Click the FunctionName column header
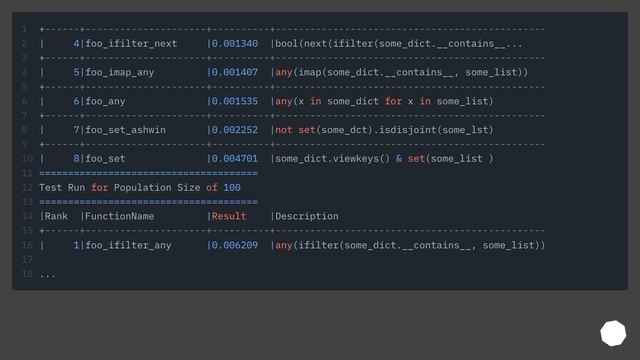 [x=120, y=216]
